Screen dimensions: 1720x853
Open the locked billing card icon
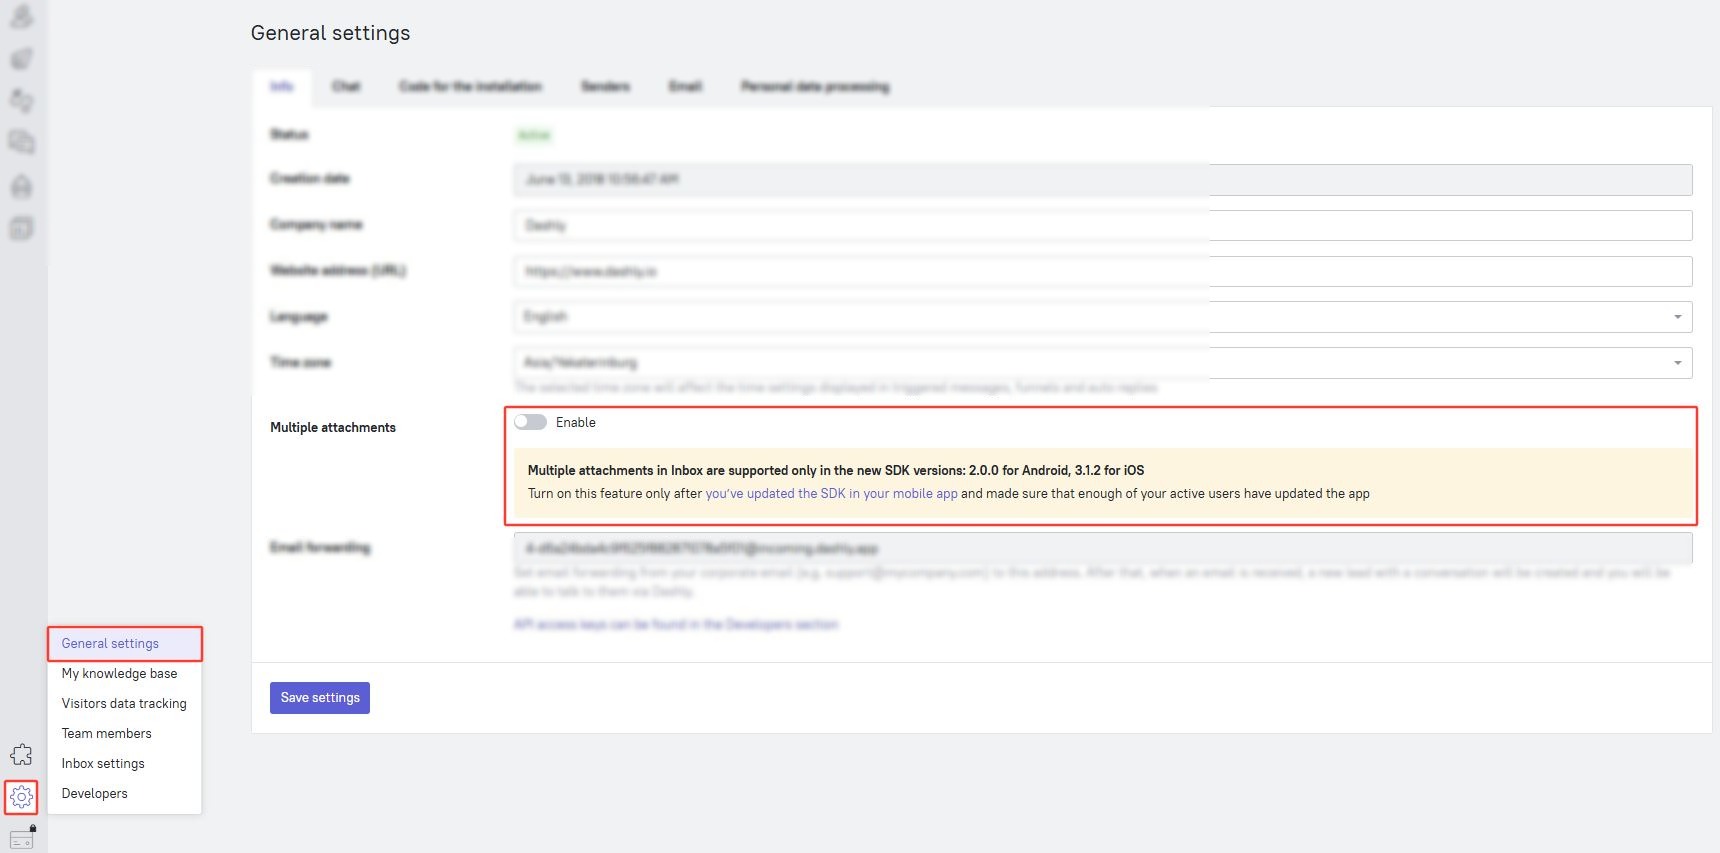(22, 838)
